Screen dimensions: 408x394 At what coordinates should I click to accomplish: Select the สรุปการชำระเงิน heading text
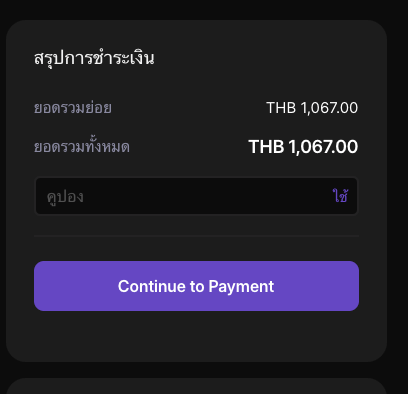point(94,58)
